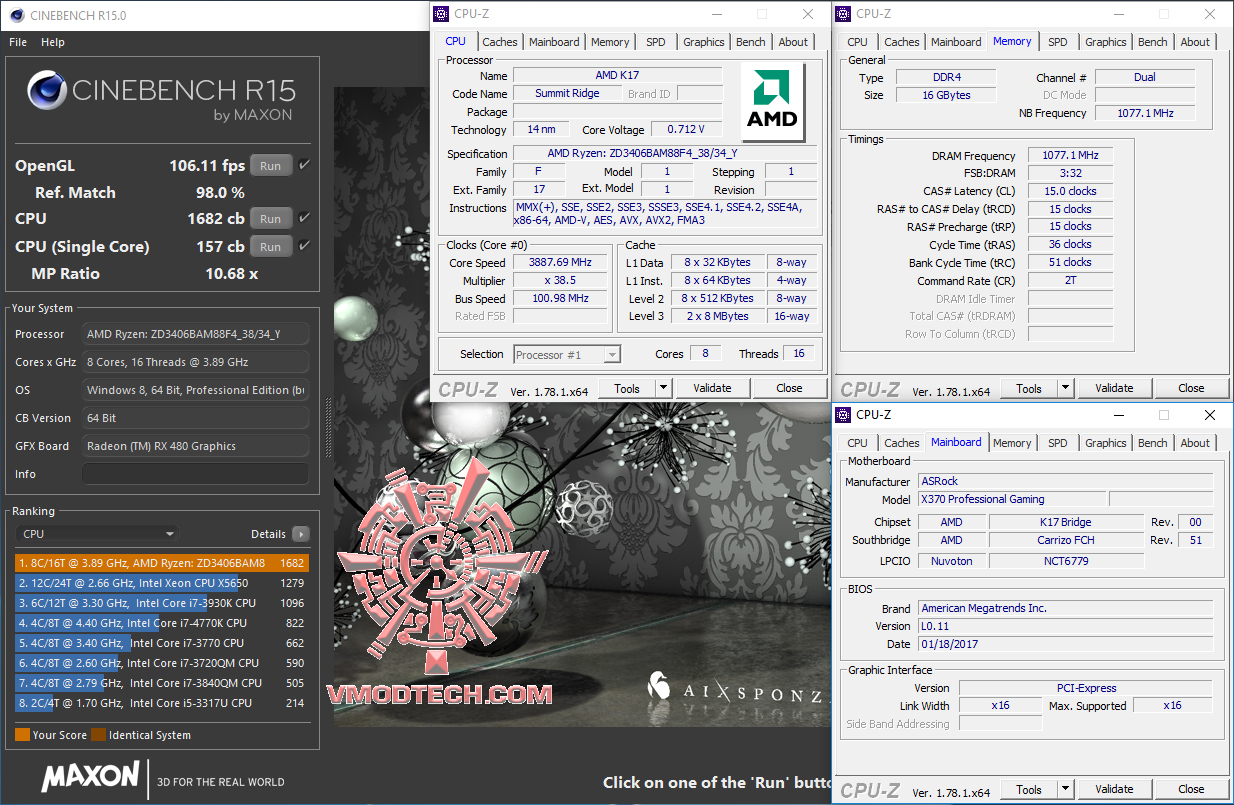1234x805 pixels.
Task: Click the AMD logo in CPU-Z
Action: (x=774, y=103)
